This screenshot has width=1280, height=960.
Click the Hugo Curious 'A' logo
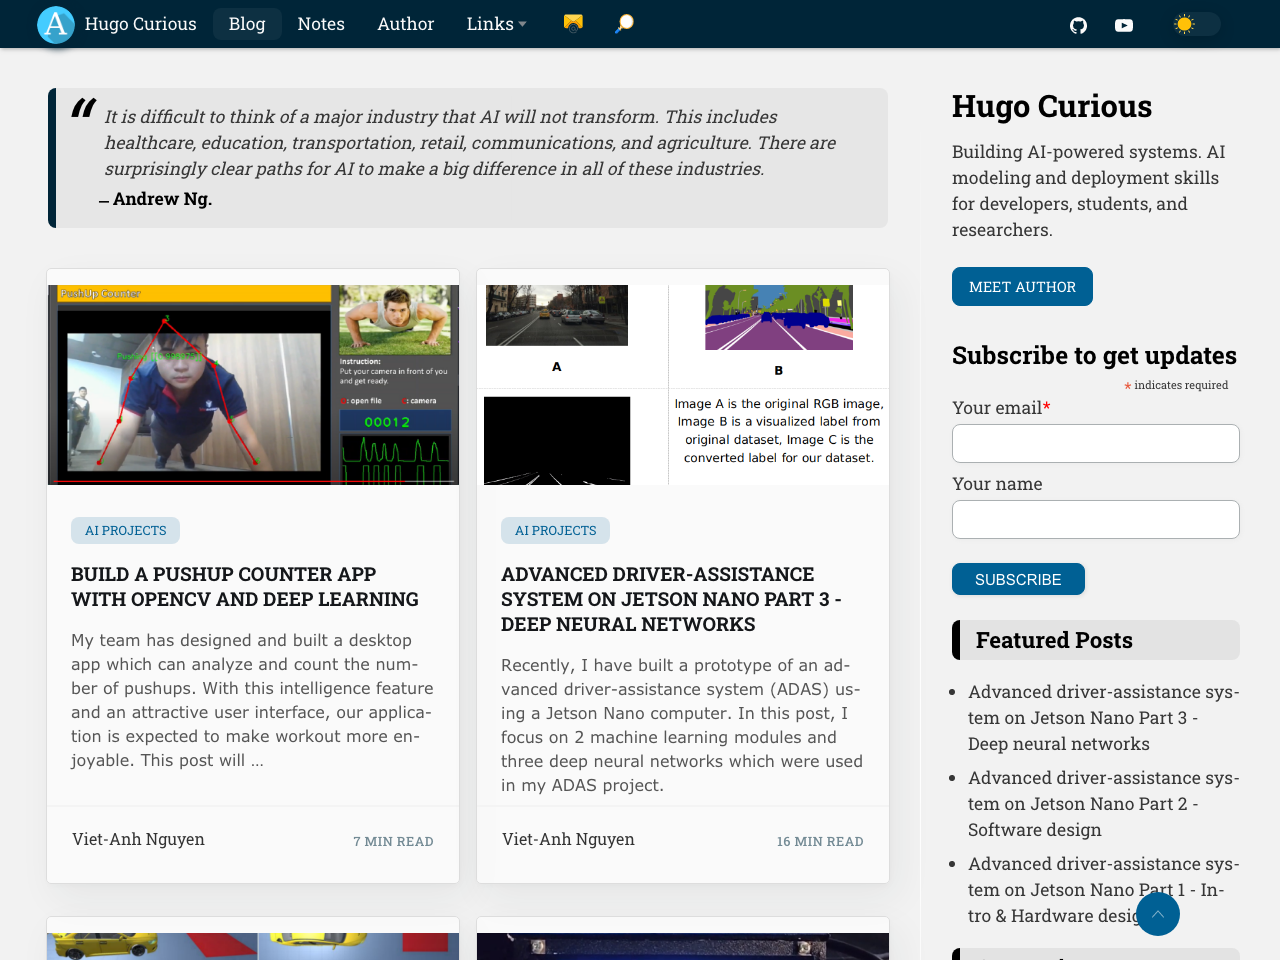click(55, 24)
